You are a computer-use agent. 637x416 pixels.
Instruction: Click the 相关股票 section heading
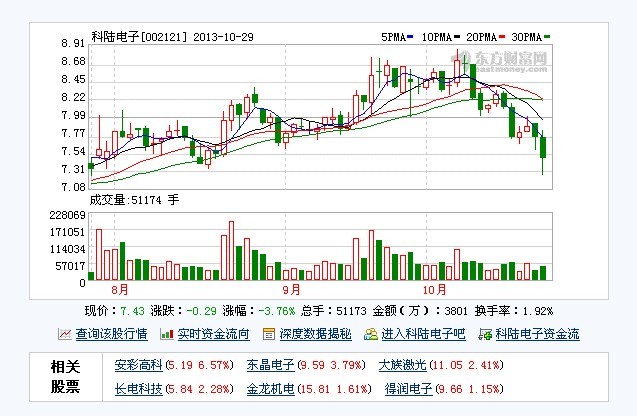pyautogui.click(x=65, y=377)
